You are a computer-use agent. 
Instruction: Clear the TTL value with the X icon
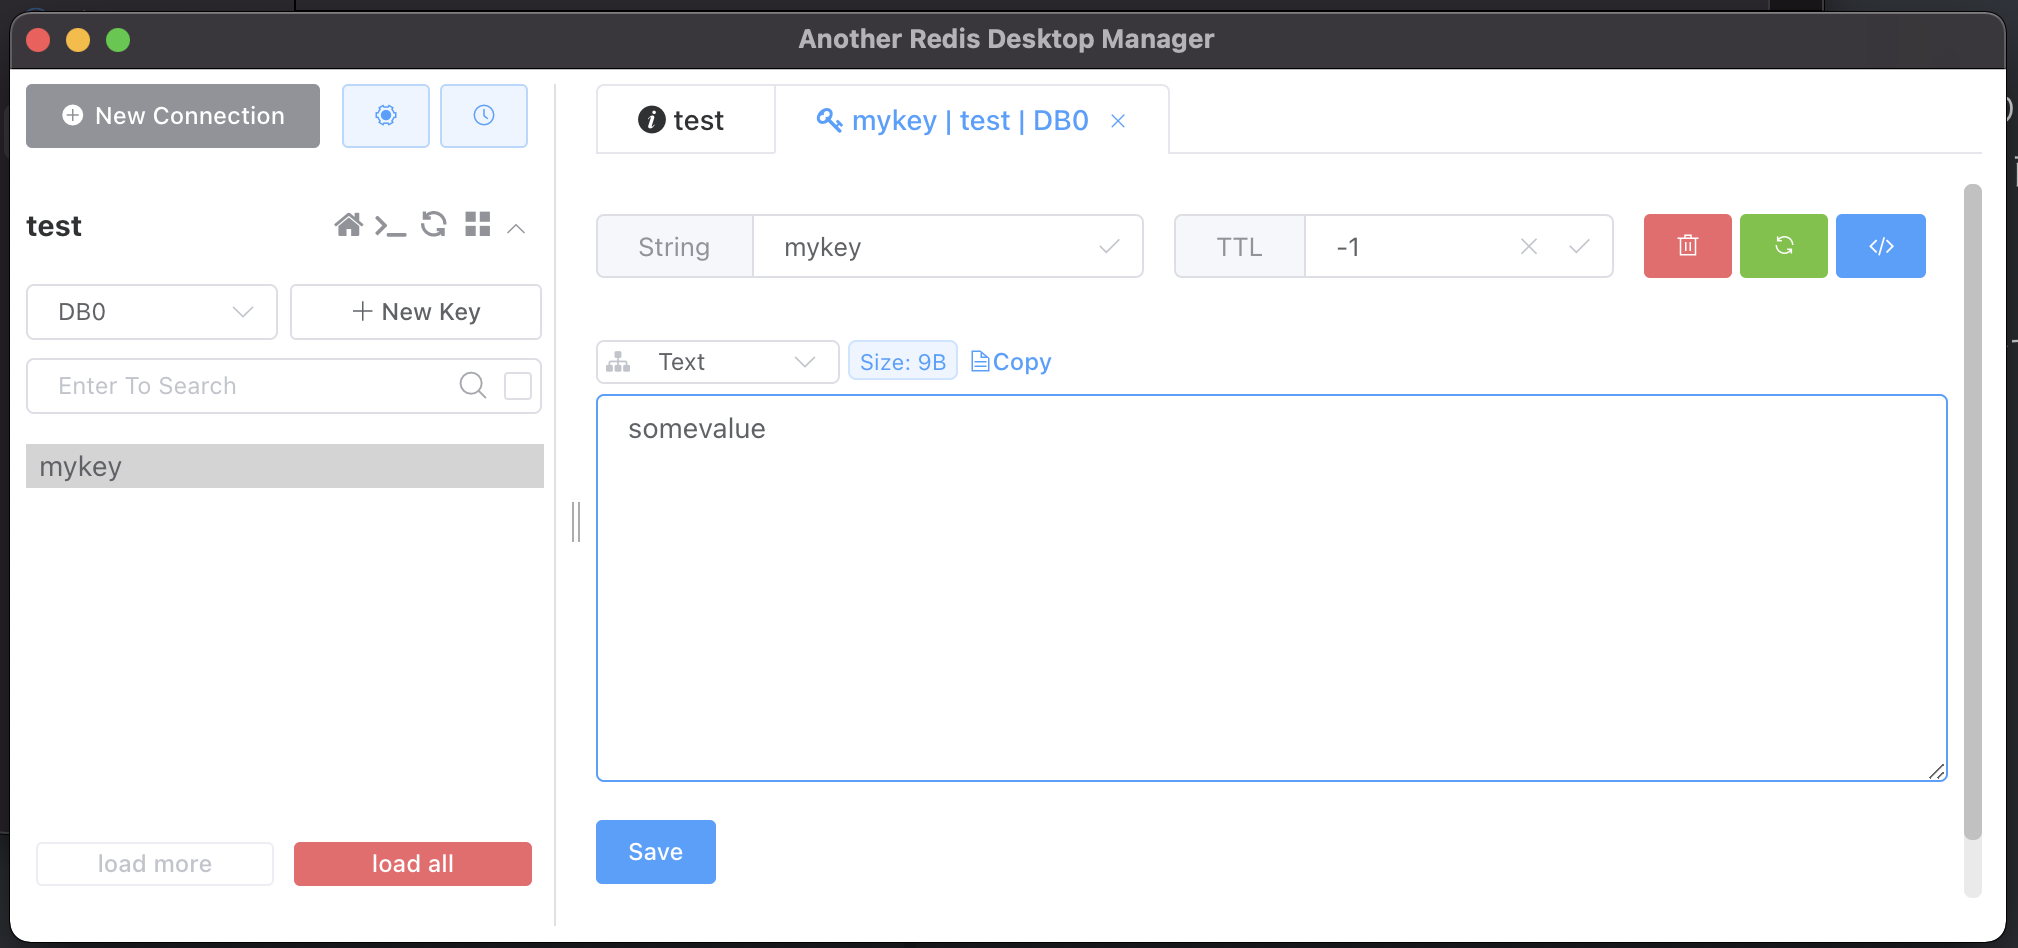click(x=1528, y=246)
